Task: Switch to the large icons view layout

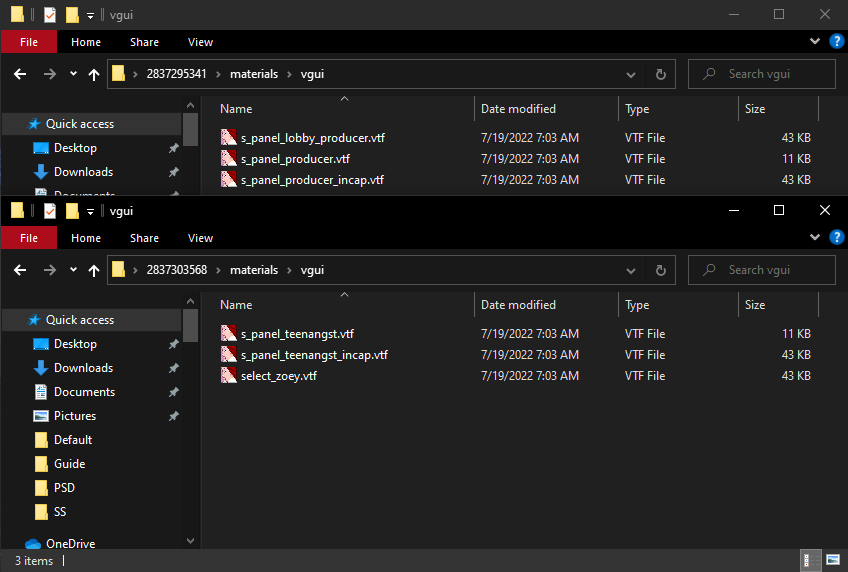Action: click(x=833, y=560)
